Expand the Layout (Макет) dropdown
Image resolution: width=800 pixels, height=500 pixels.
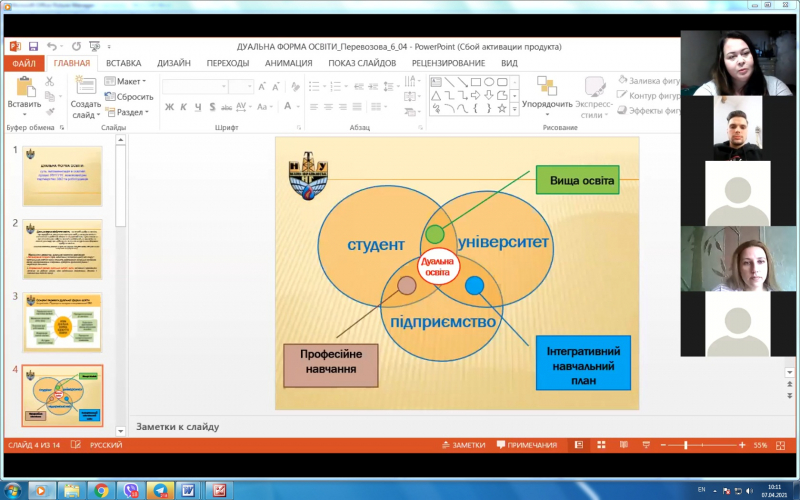point(130,81)
